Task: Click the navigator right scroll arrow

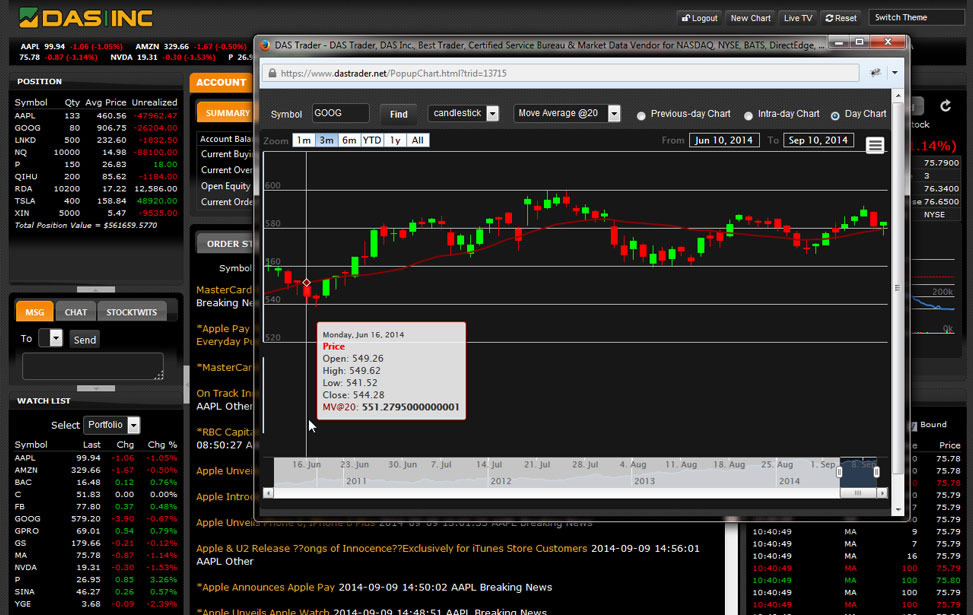Action: click(x=882, y=493)
